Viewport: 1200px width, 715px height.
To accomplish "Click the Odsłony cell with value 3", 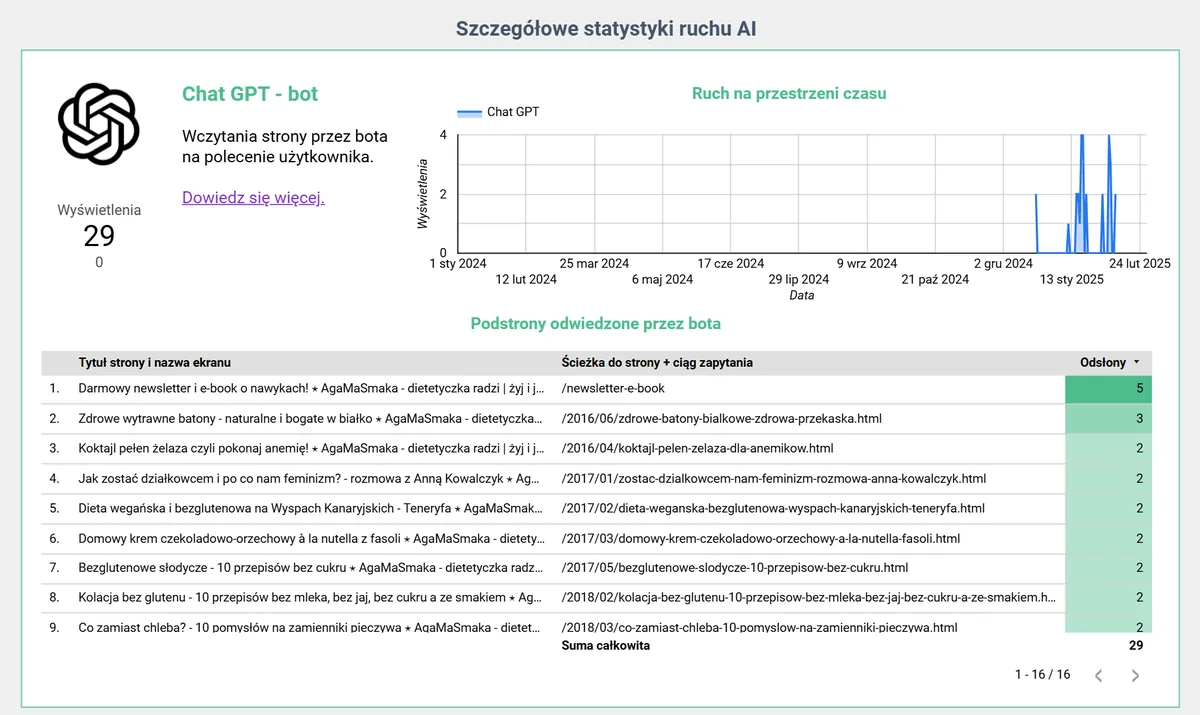I will point(1108,418).
